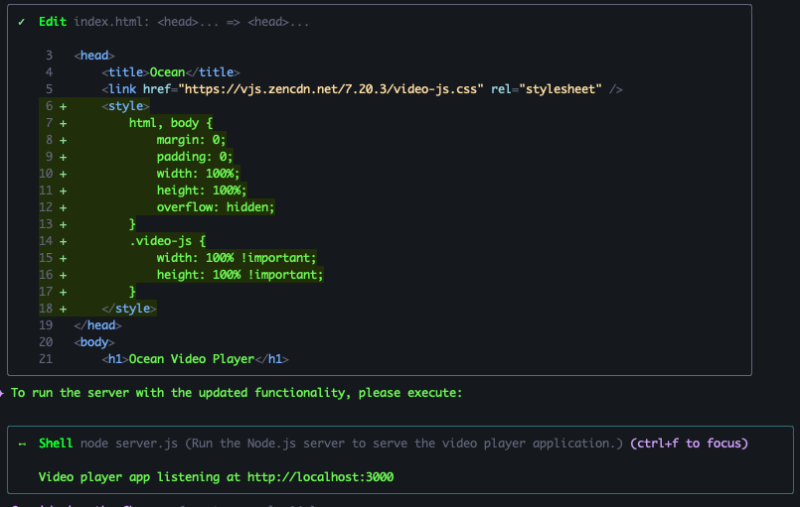Click the green checkmark next to Edit

pos(21,22)
